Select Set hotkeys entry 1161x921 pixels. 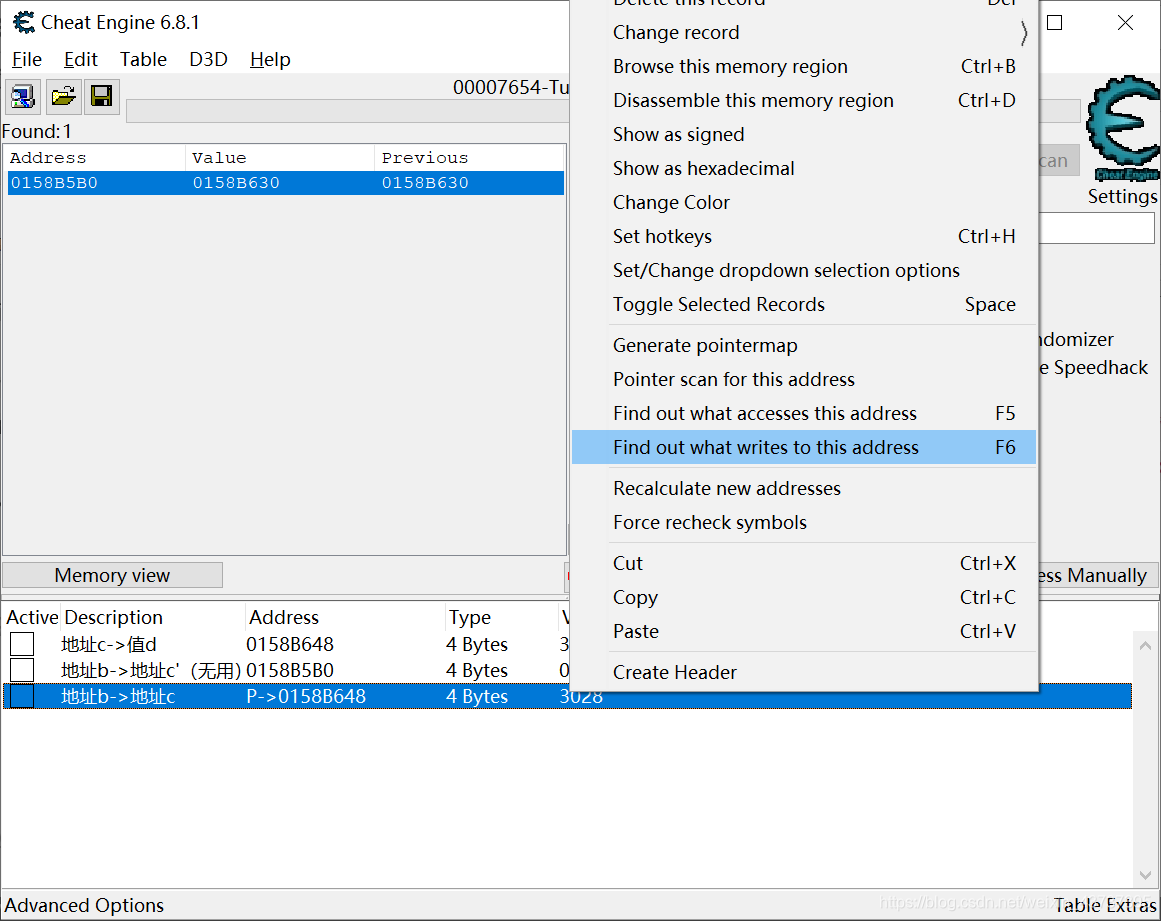tap(803, 237)
